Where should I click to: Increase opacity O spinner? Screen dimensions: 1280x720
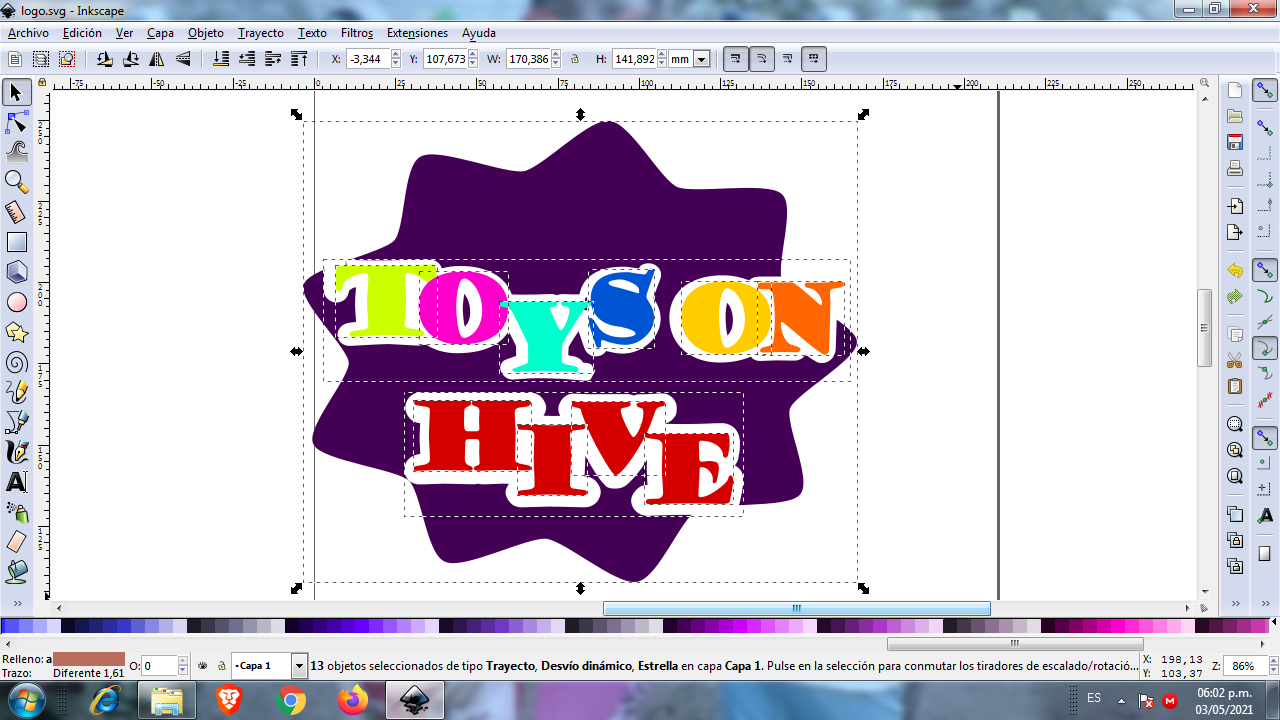(182, 661)
